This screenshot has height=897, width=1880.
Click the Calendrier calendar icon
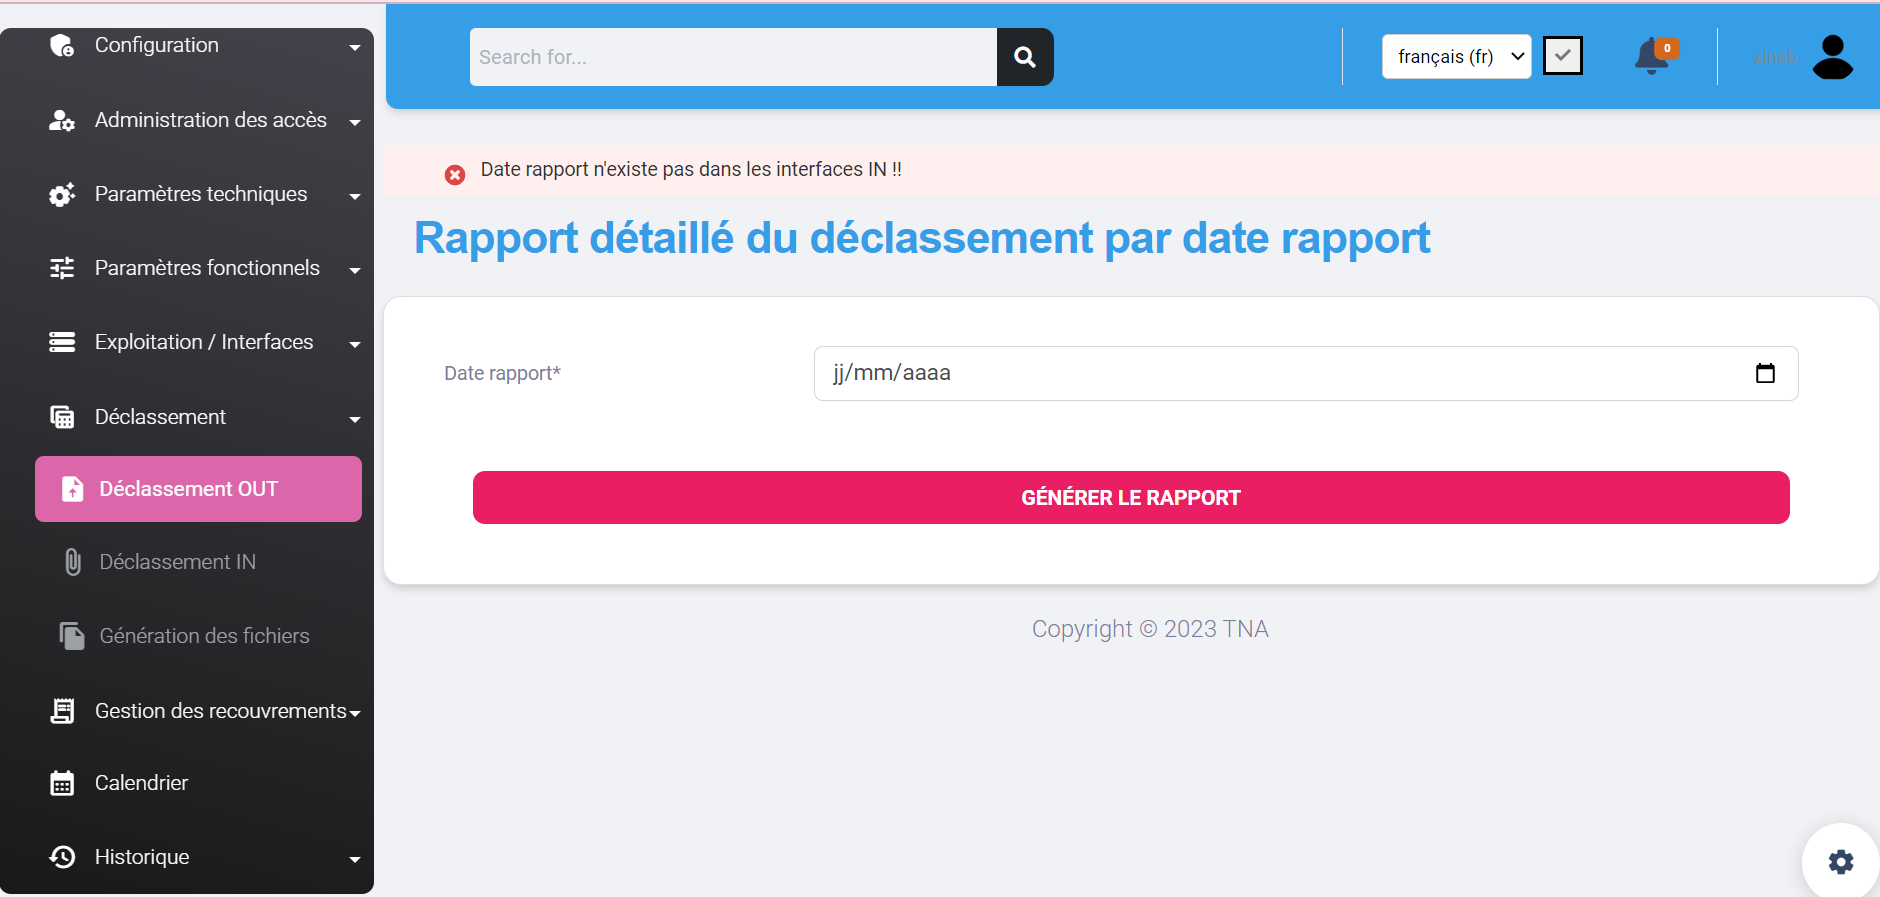pyautogui.click(x=62, y=783)
